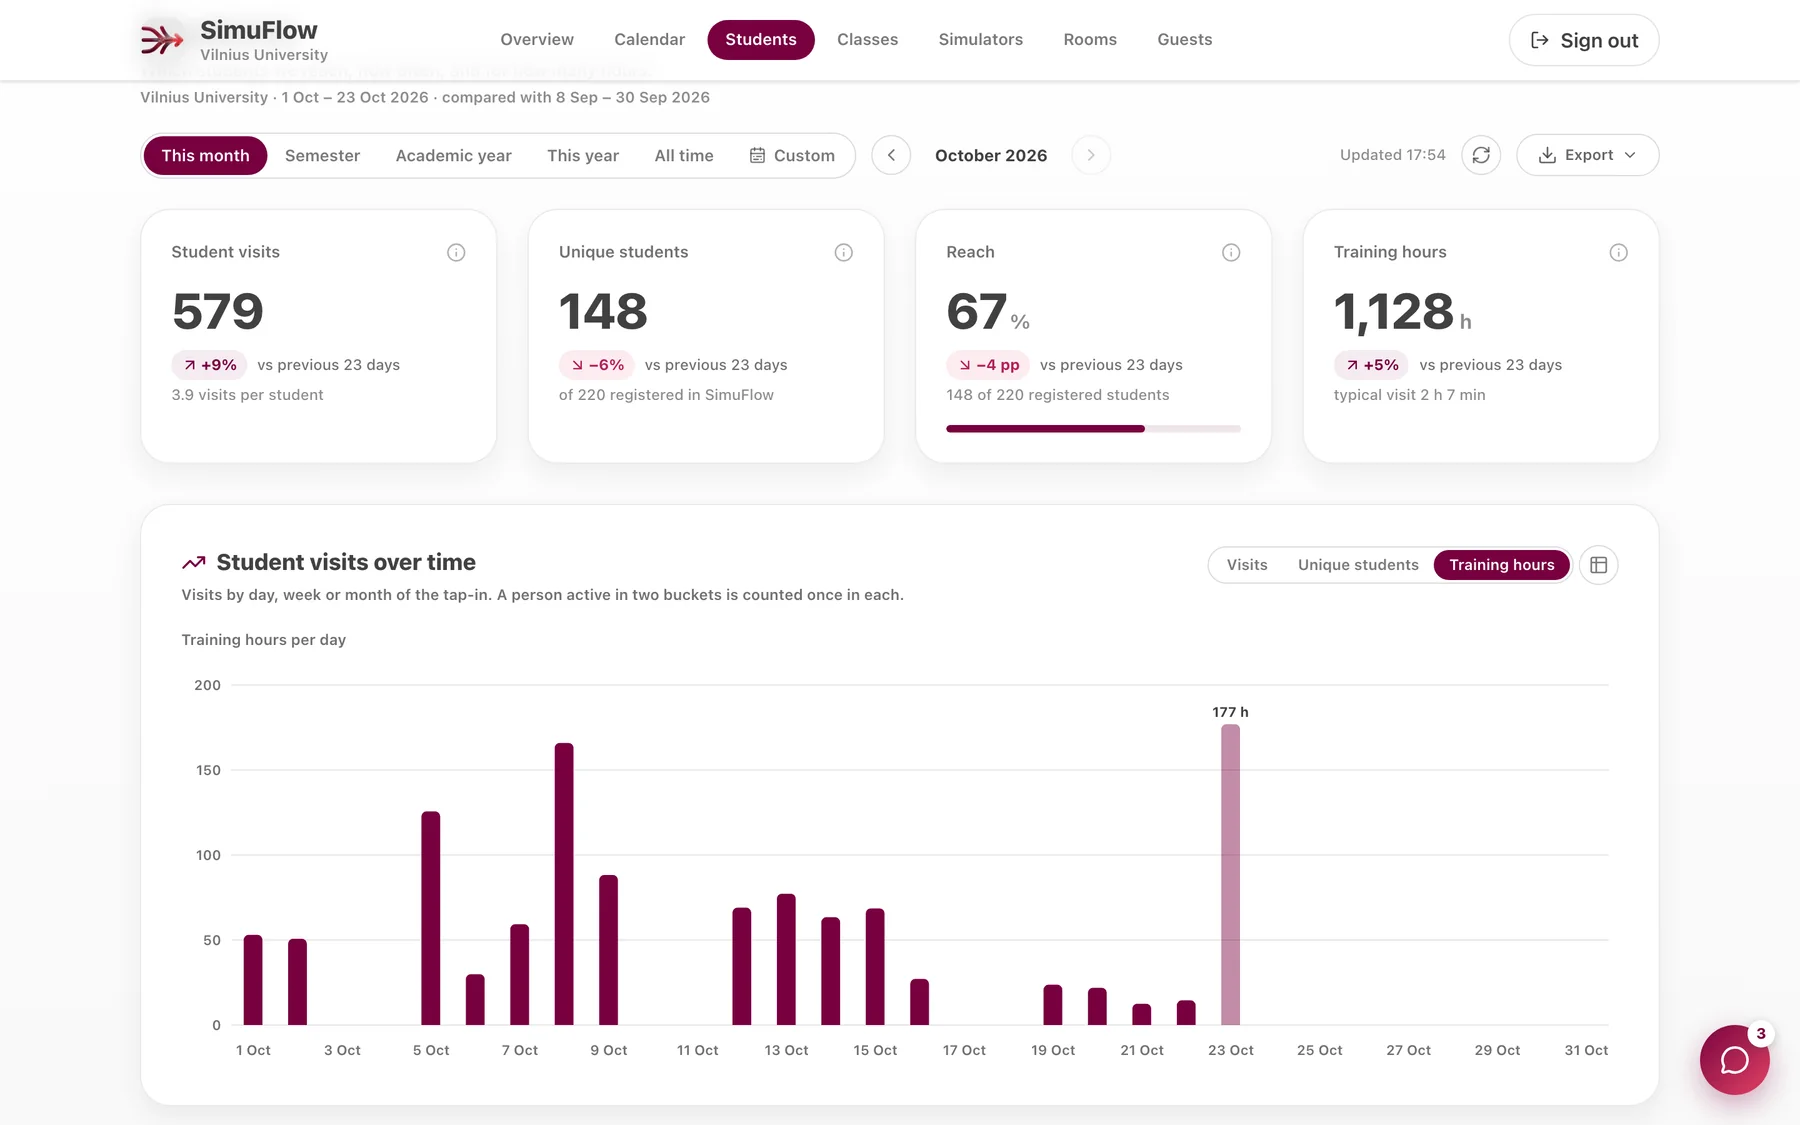Open the Rooms tab
Viewport: 1800px width, 1125px height.
coord(1090,40)
